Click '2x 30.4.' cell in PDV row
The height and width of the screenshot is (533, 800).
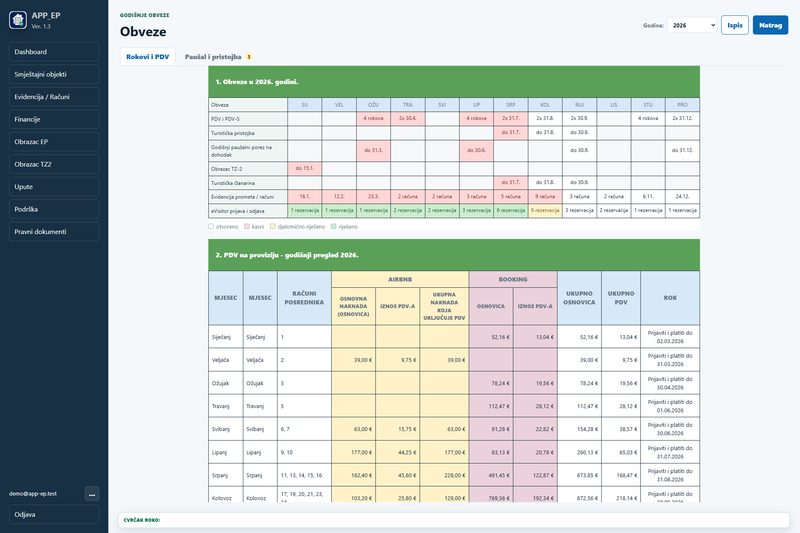coord(408,118)
